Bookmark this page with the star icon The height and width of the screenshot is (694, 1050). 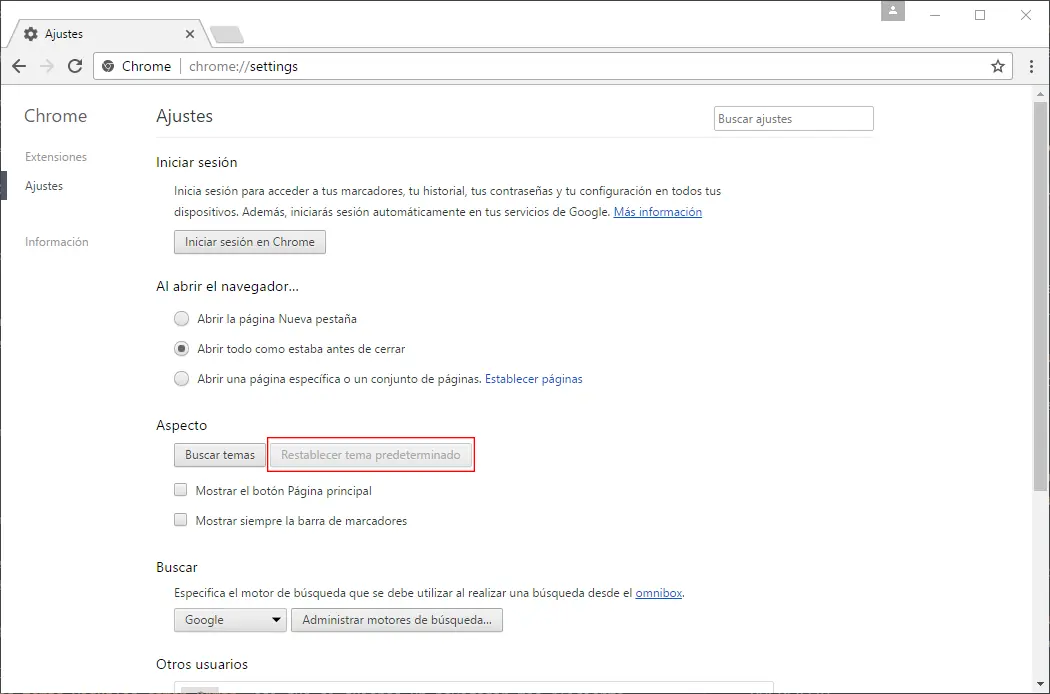(998, 66)
